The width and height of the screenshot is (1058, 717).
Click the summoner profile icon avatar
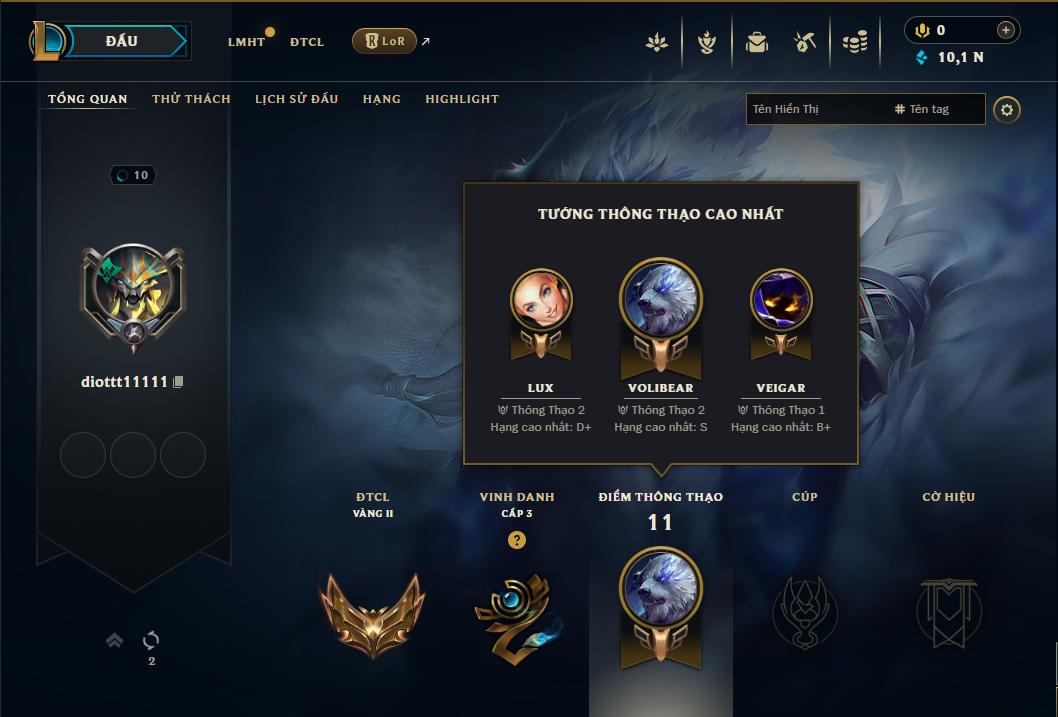(x=133, y=290)
